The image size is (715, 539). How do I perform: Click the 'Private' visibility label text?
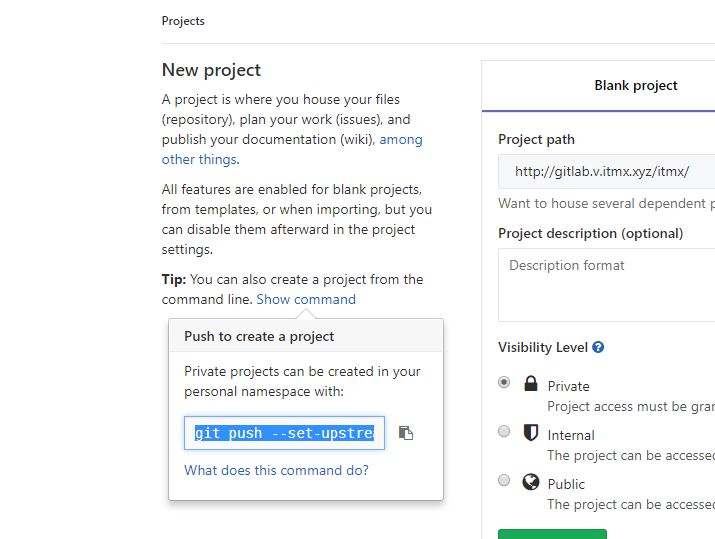568,386
